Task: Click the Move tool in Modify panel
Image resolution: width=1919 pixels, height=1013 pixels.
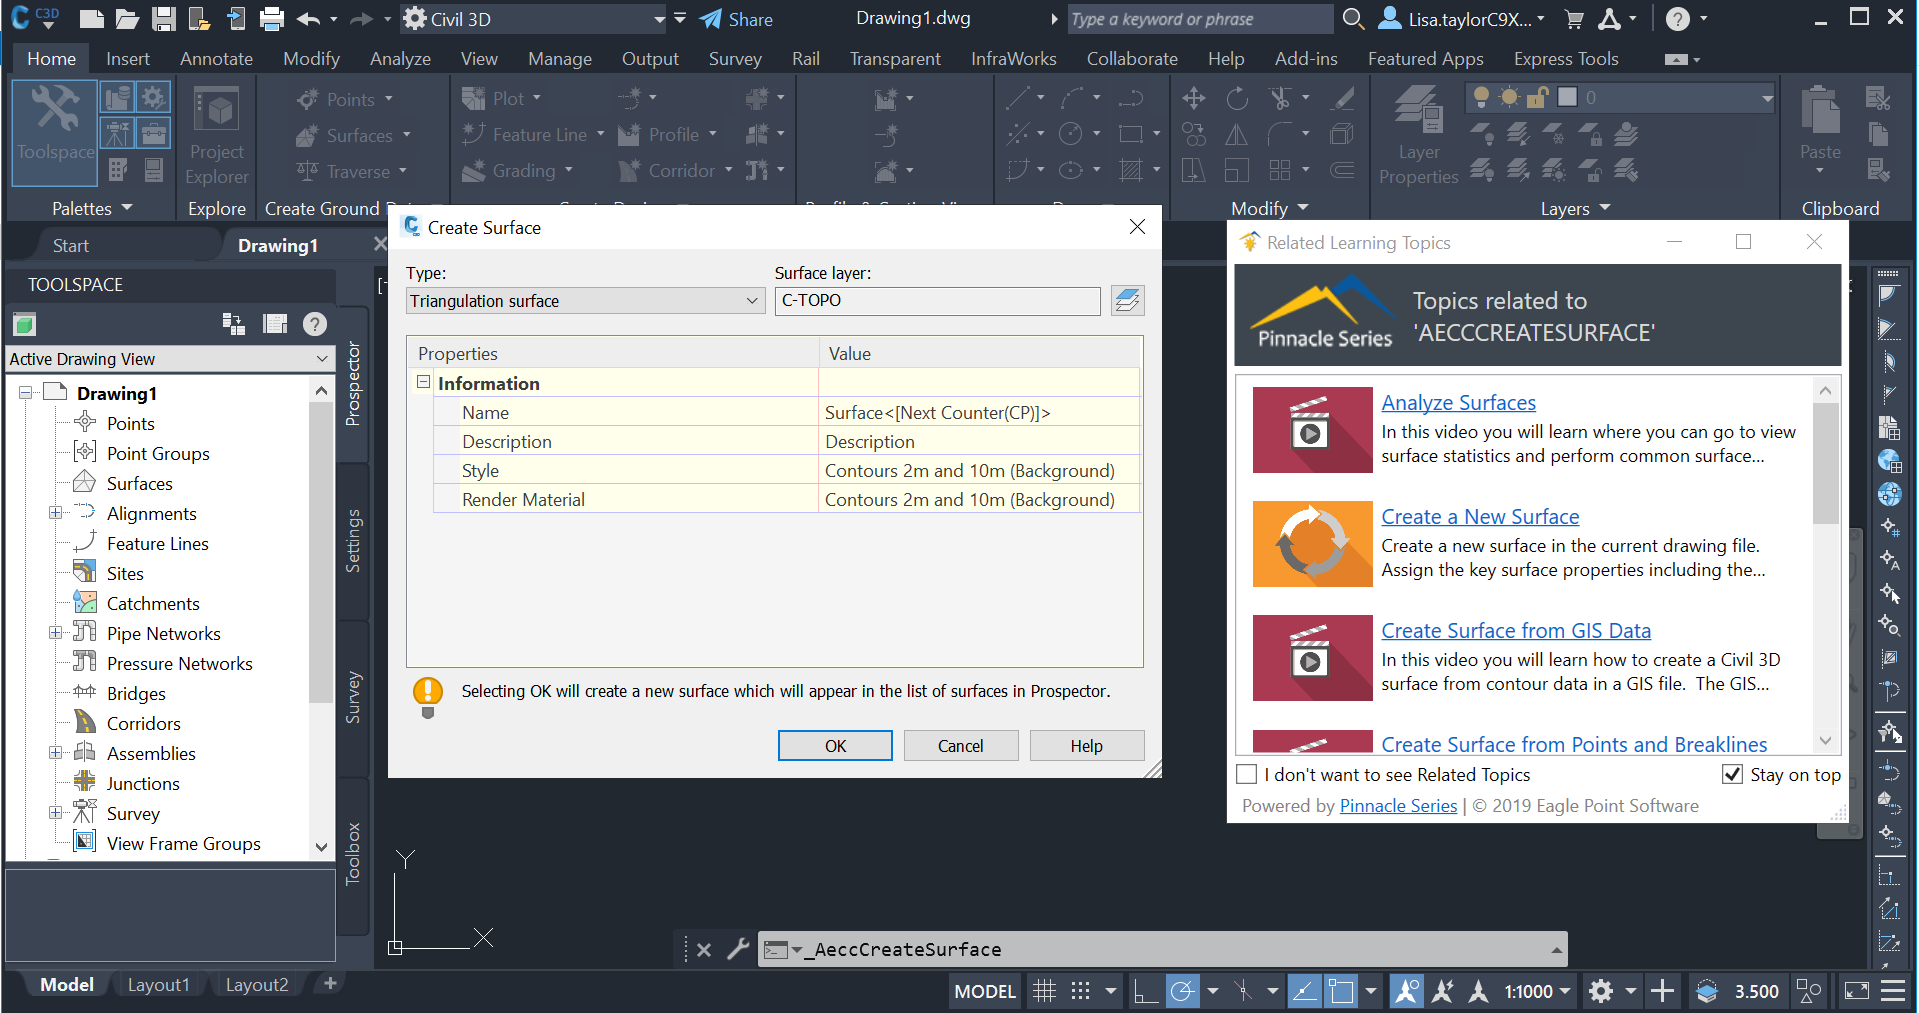Action: (x=1193, y=98)
